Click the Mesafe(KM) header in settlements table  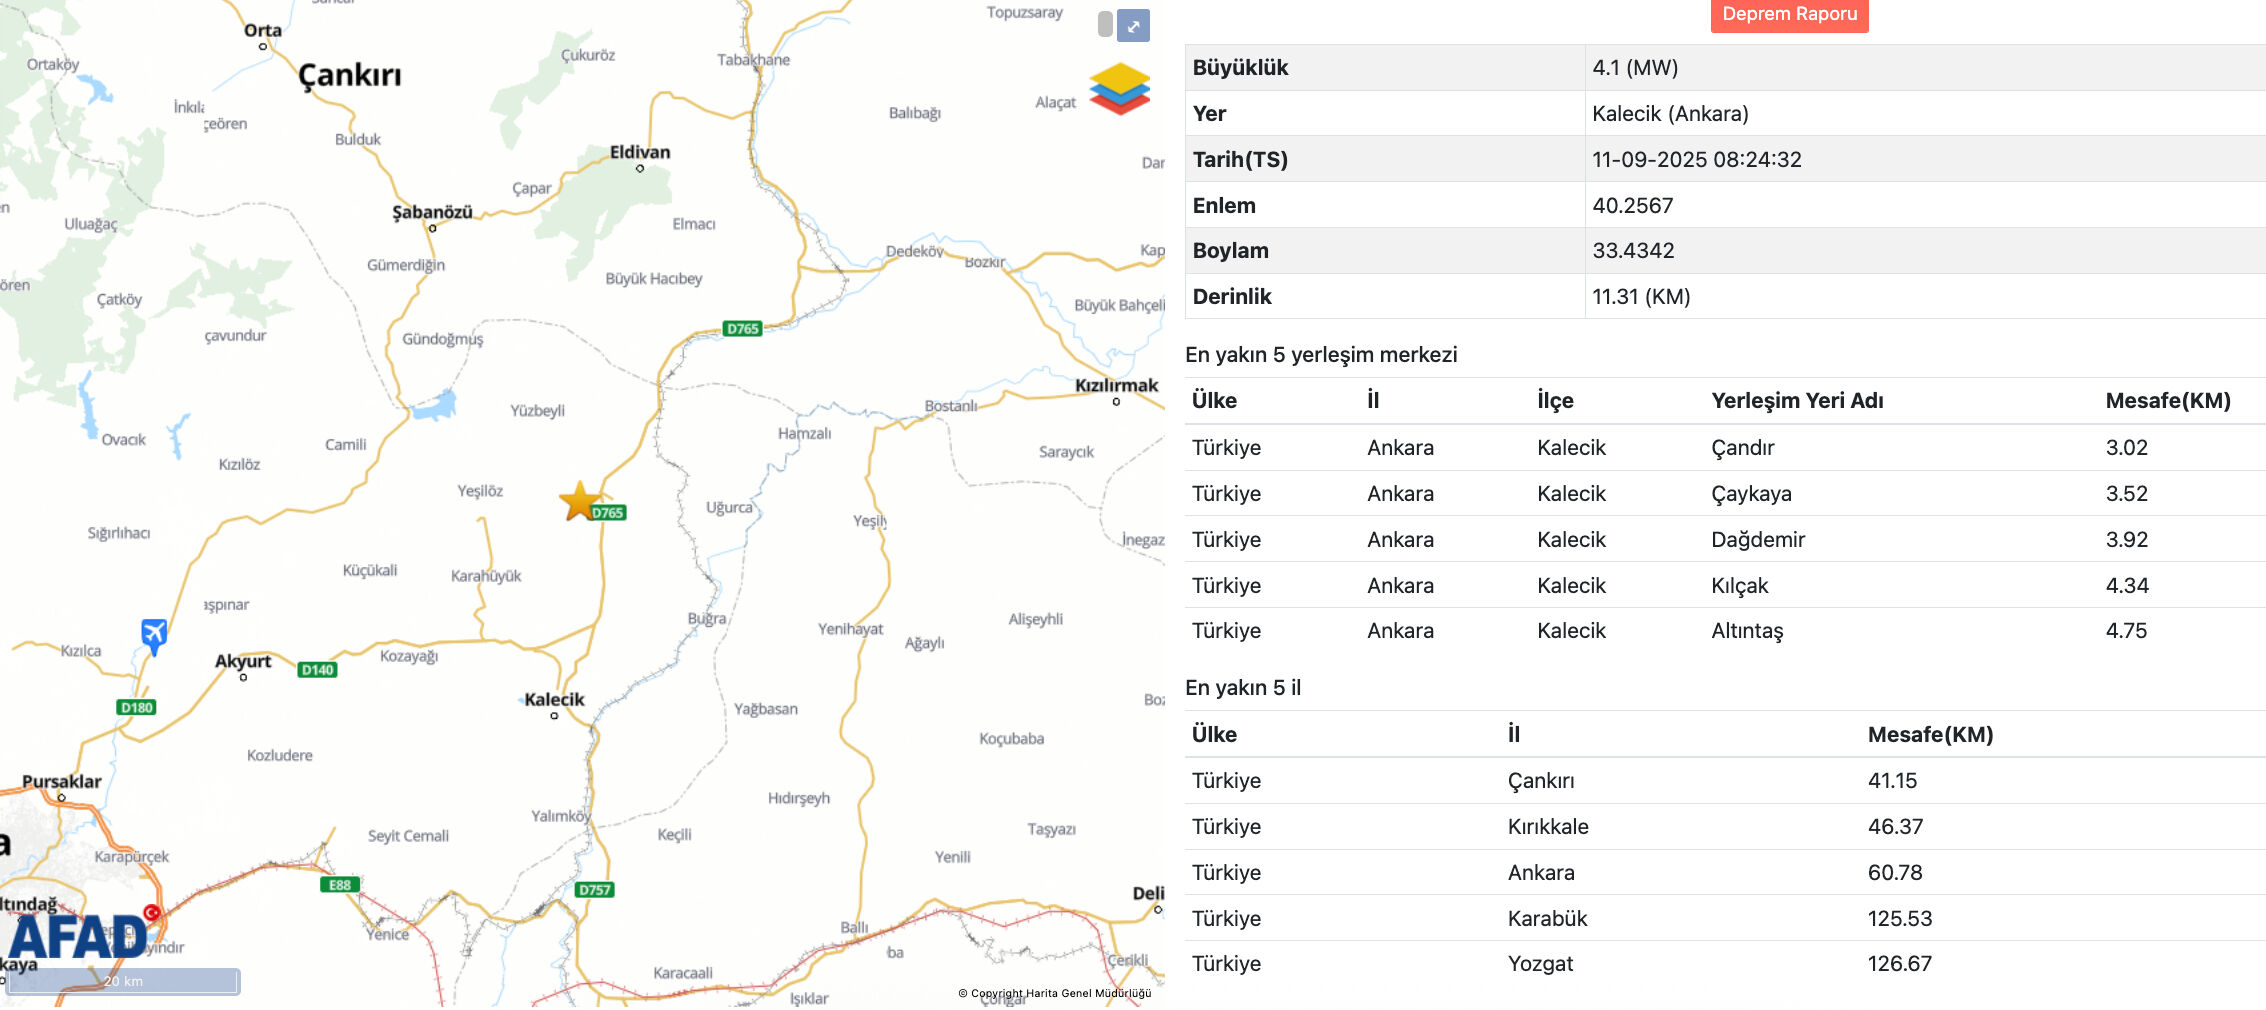2167,401
